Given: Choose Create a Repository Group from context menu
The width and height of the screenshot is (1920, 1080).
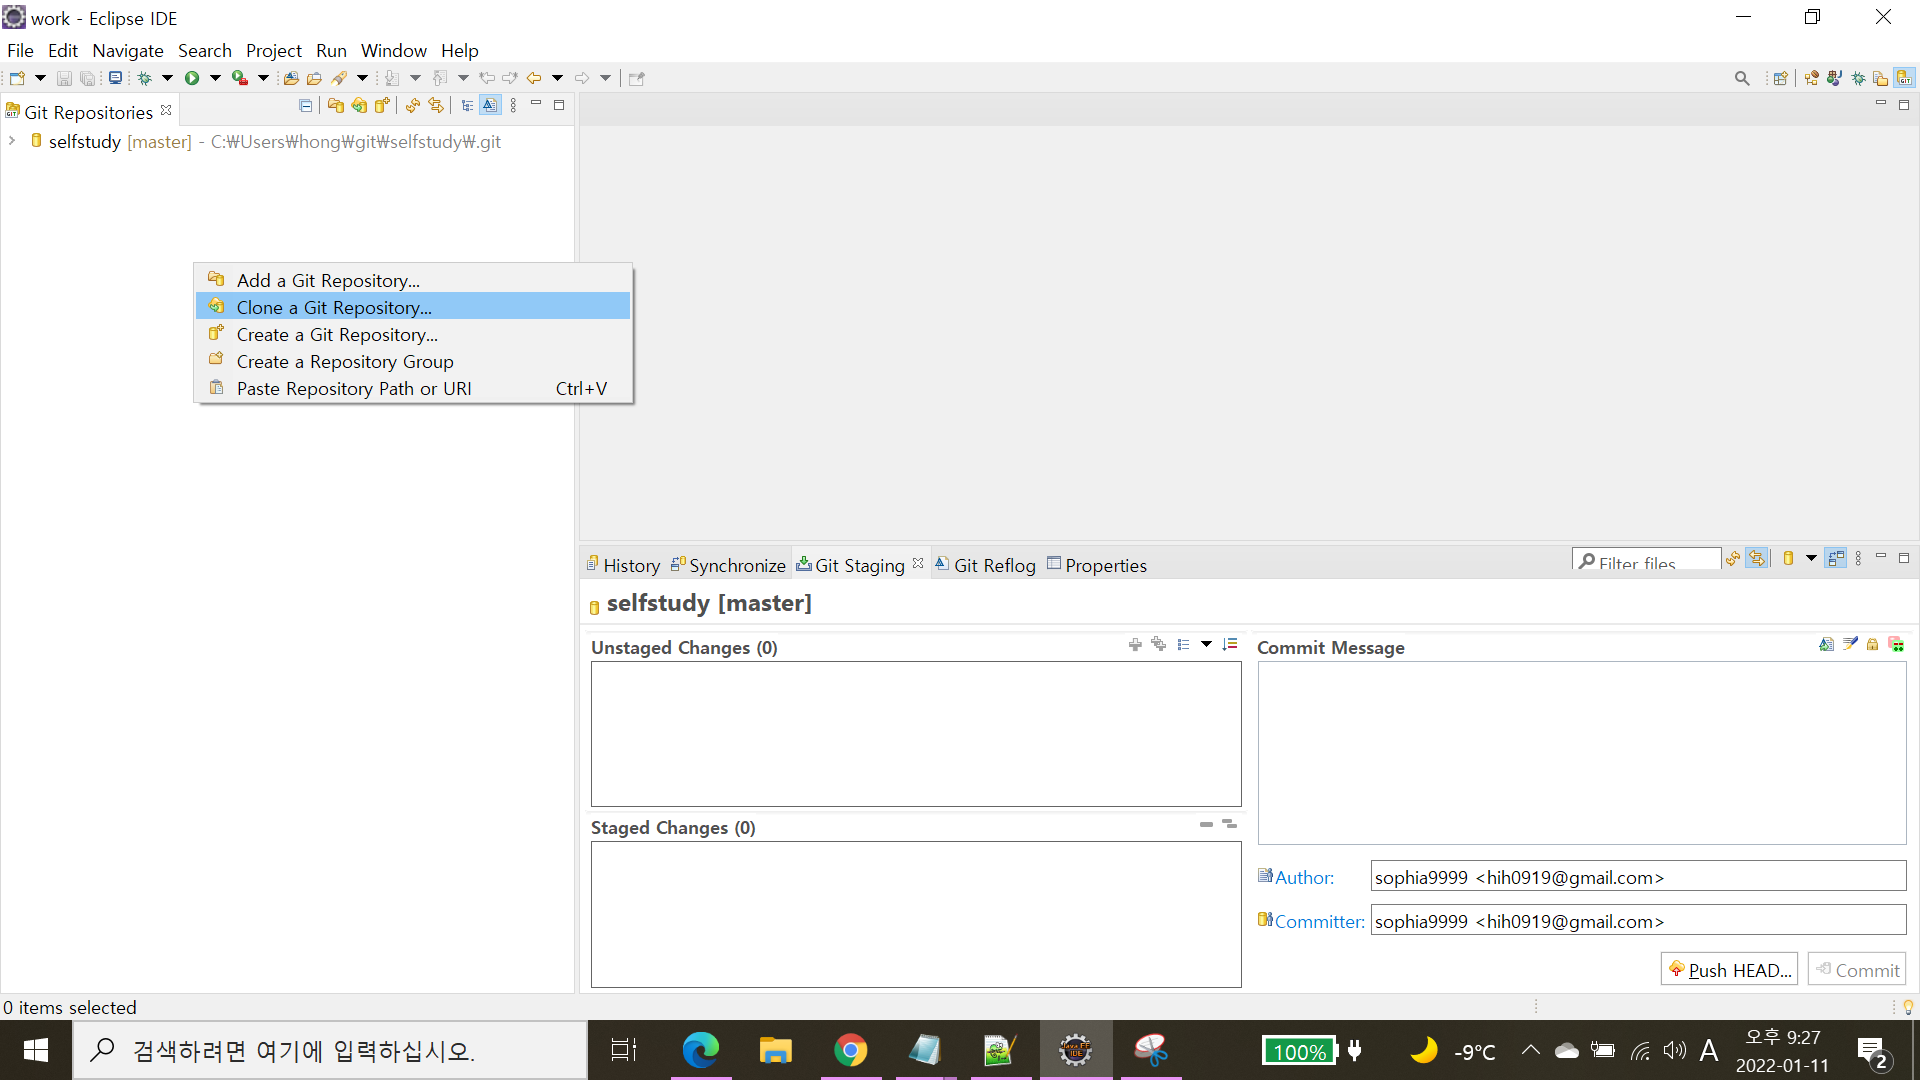Looking at the screenshot, I should [344, 361].
